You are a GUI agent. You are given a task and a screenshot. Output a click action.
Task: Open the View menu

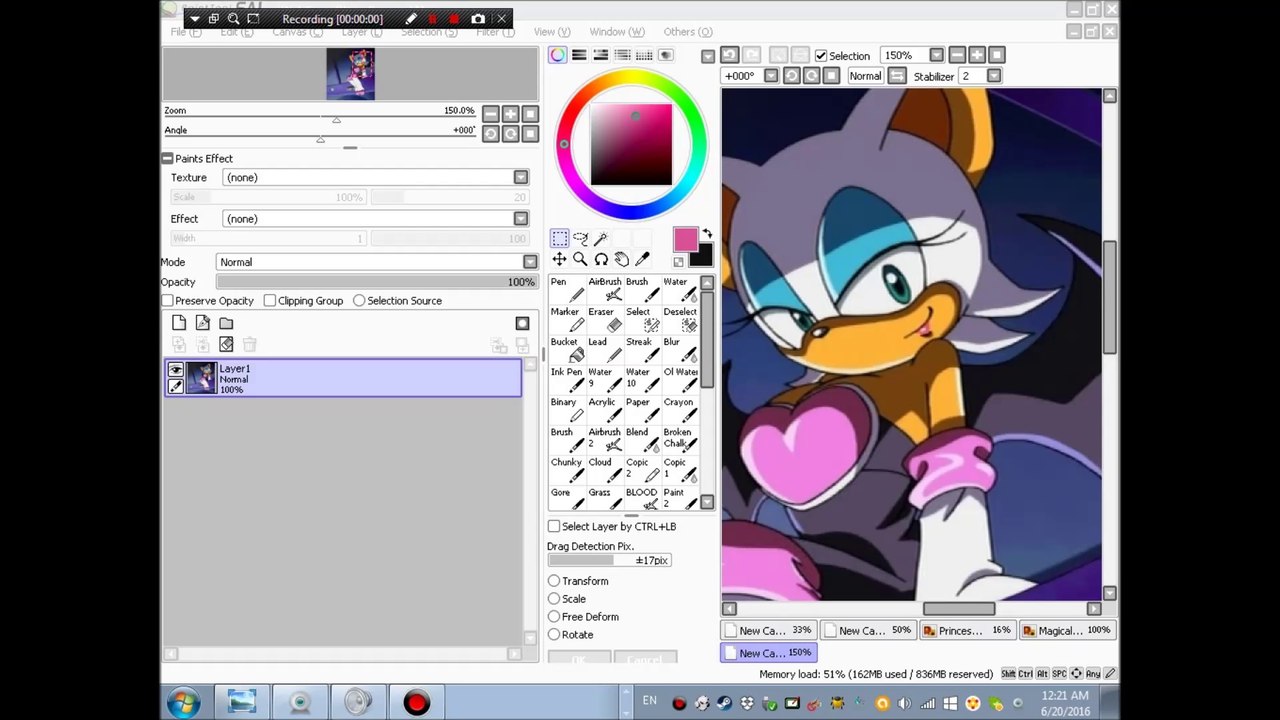(x=552, y=32)
